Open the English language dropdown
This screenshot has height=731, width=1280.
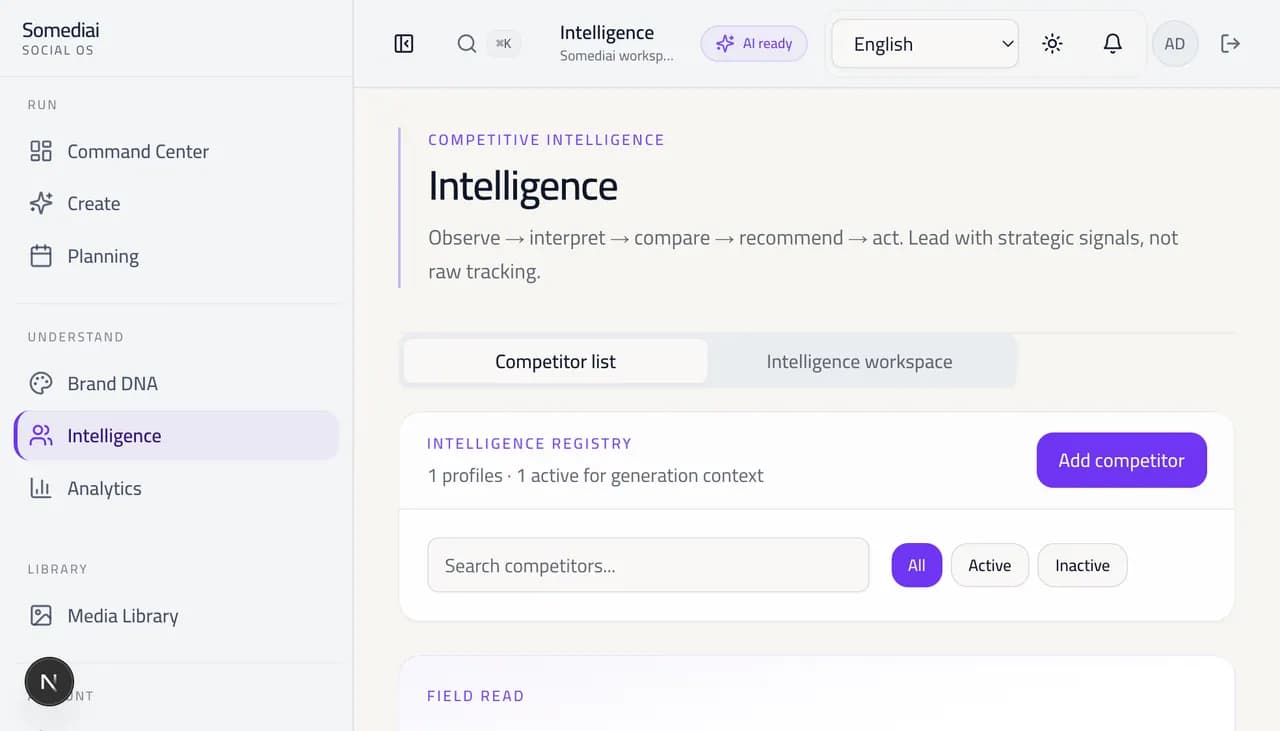pyautogui.click(x=923, y=43)
